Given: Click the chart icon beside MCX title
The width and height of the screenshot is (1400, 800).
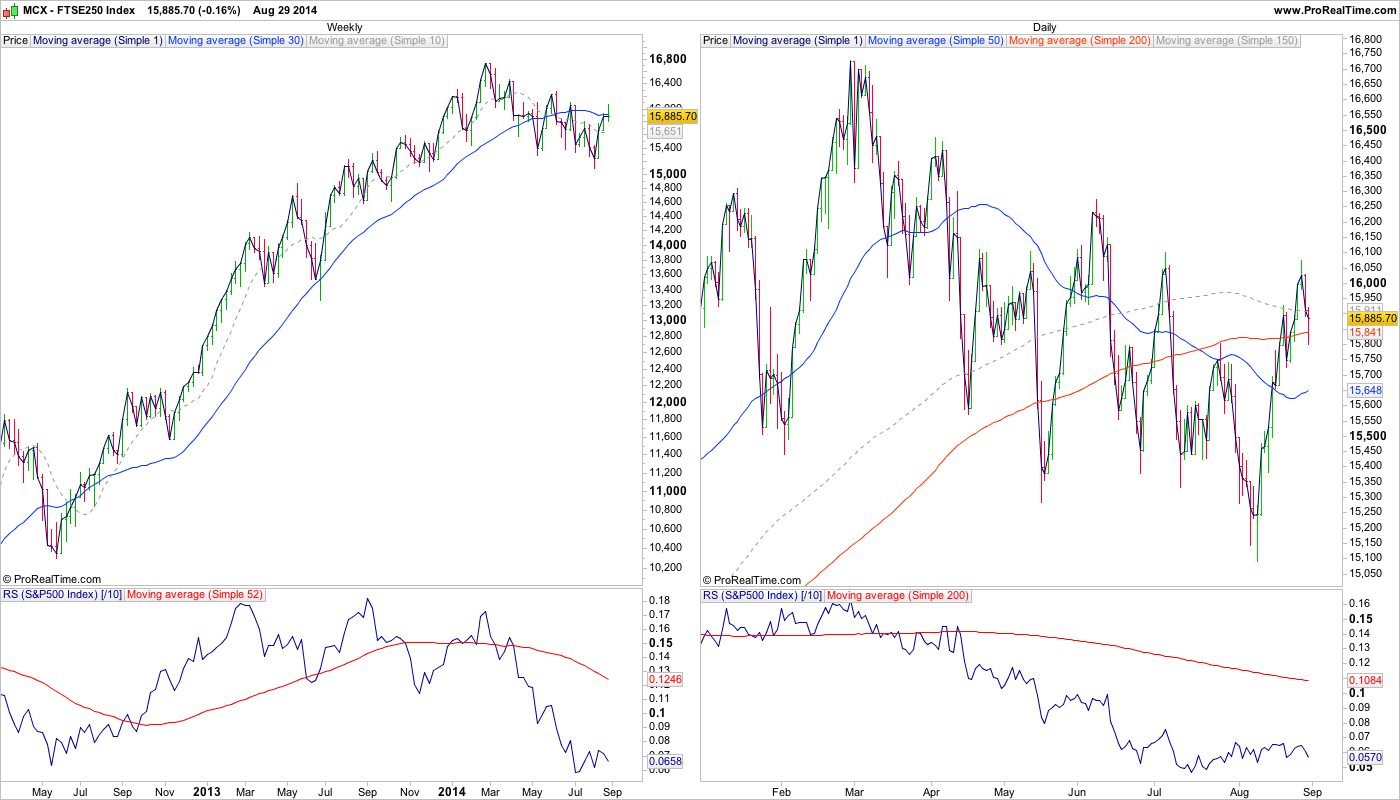Looking at the screenshot, I should [11, 9].
